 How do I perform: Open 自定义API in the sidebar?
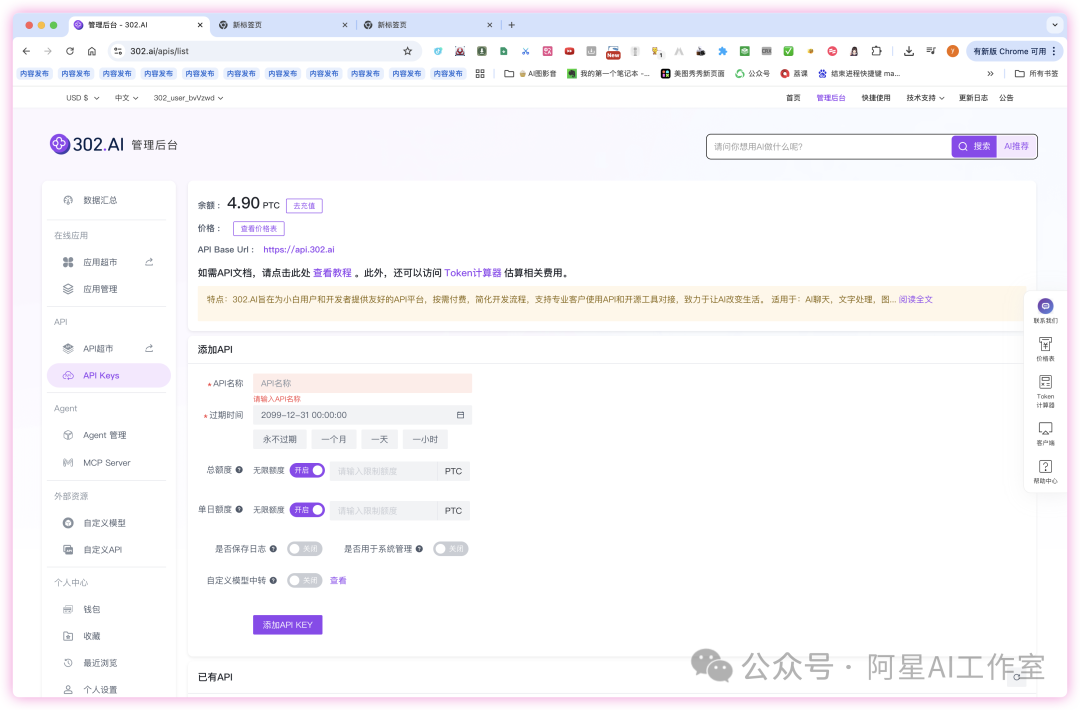pos(103,550)
